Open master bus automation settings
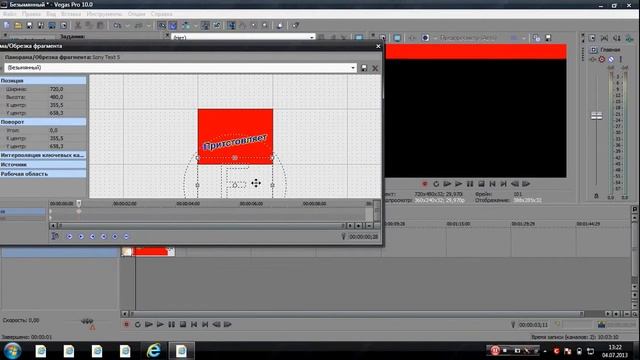Image resolution: width=640 pixels, height=360 pixels. (x=602, y=59)
